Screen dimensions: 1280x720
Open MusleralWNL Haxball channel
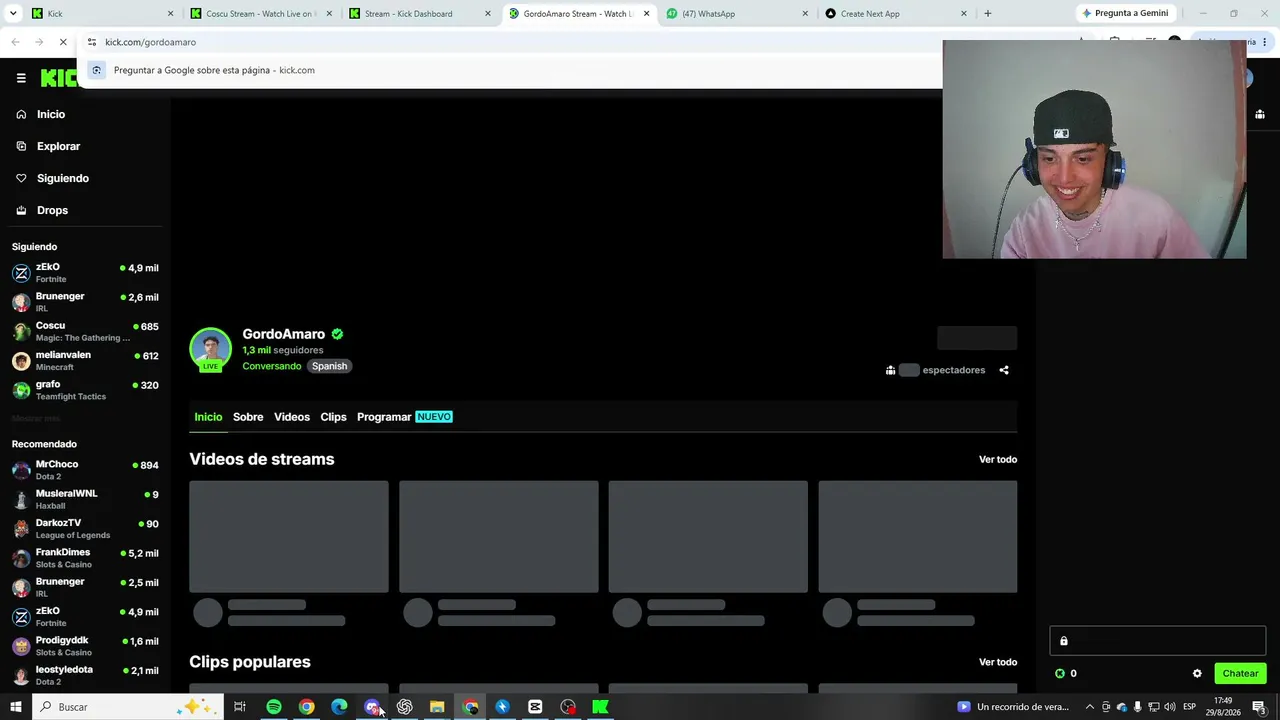(85, 499)
